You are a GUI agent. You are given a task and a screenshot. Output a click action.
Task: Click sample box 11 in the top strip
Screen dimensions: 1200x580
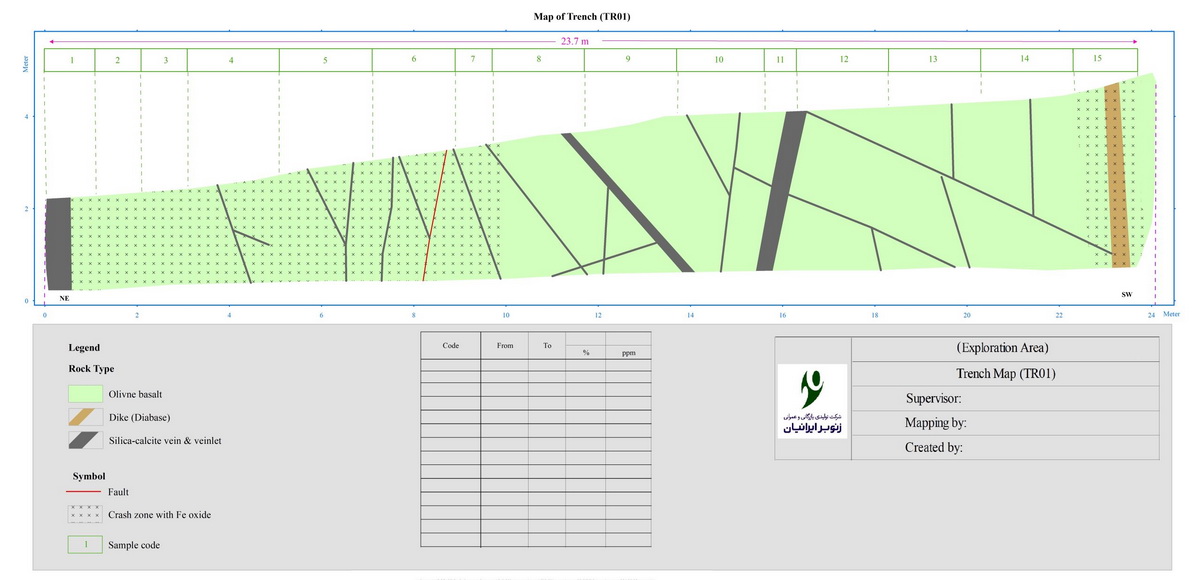coord(780,60)
